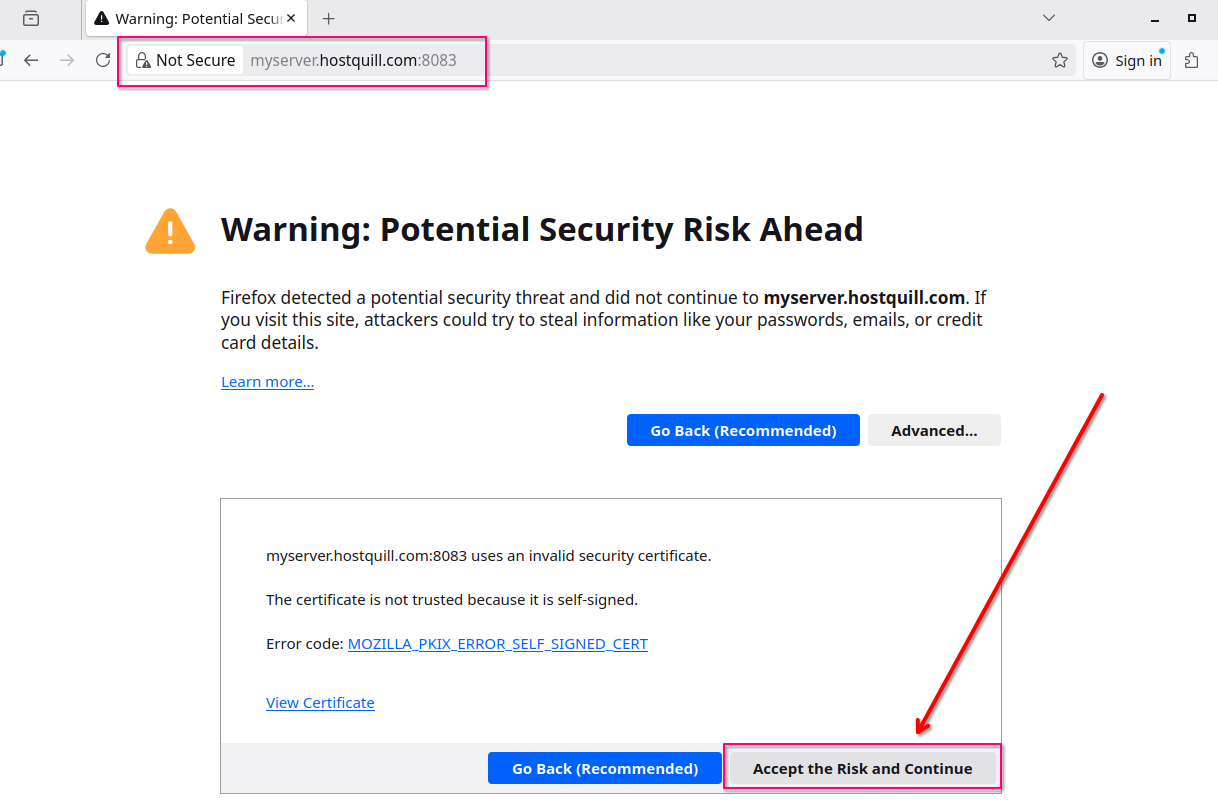Click the Not Secure lock indicator

tap(186, 60)
